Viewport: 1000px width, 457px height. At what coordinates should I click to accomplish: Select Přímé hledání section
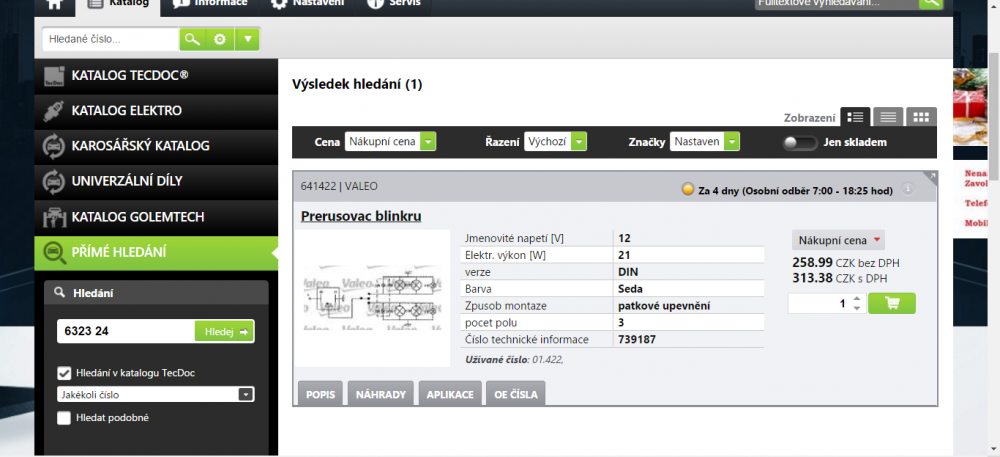click(156, 252)
